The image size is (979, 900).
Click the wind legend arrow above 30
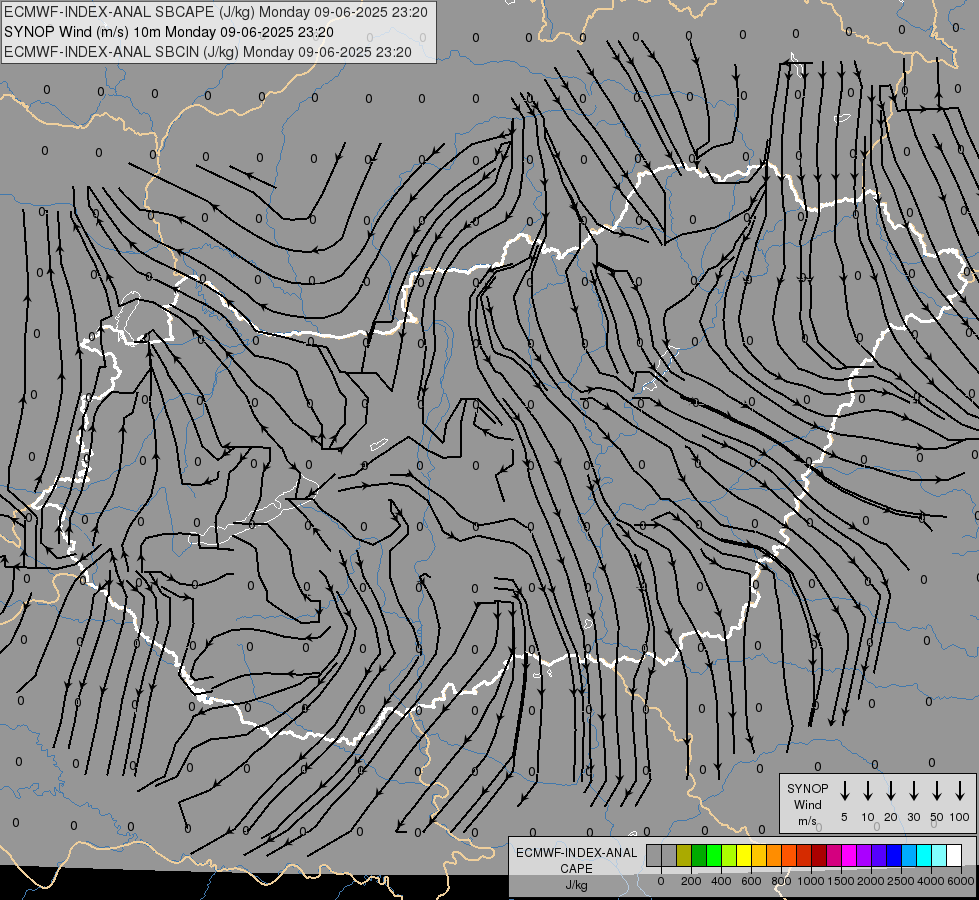tap(913, 791)
